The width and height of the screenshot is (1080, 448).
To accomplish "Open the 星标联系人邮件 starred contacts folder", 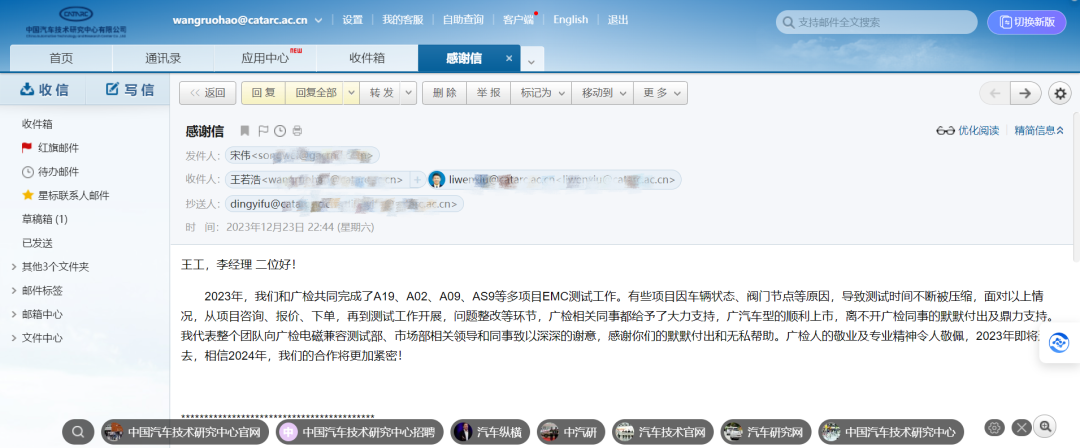I will click(x=65, y=195).
